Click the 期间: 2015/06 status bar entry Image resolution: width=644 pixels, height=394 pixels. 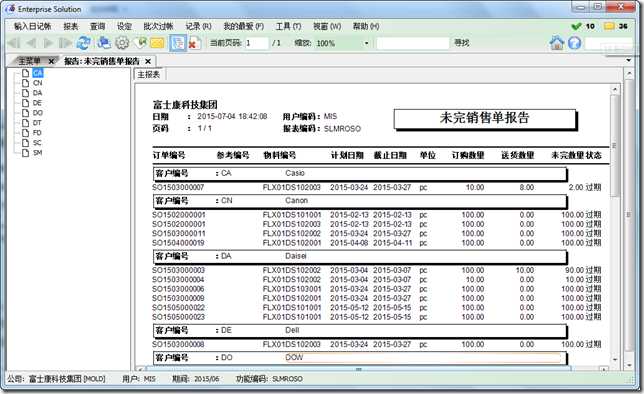click(x=196, y=378)
